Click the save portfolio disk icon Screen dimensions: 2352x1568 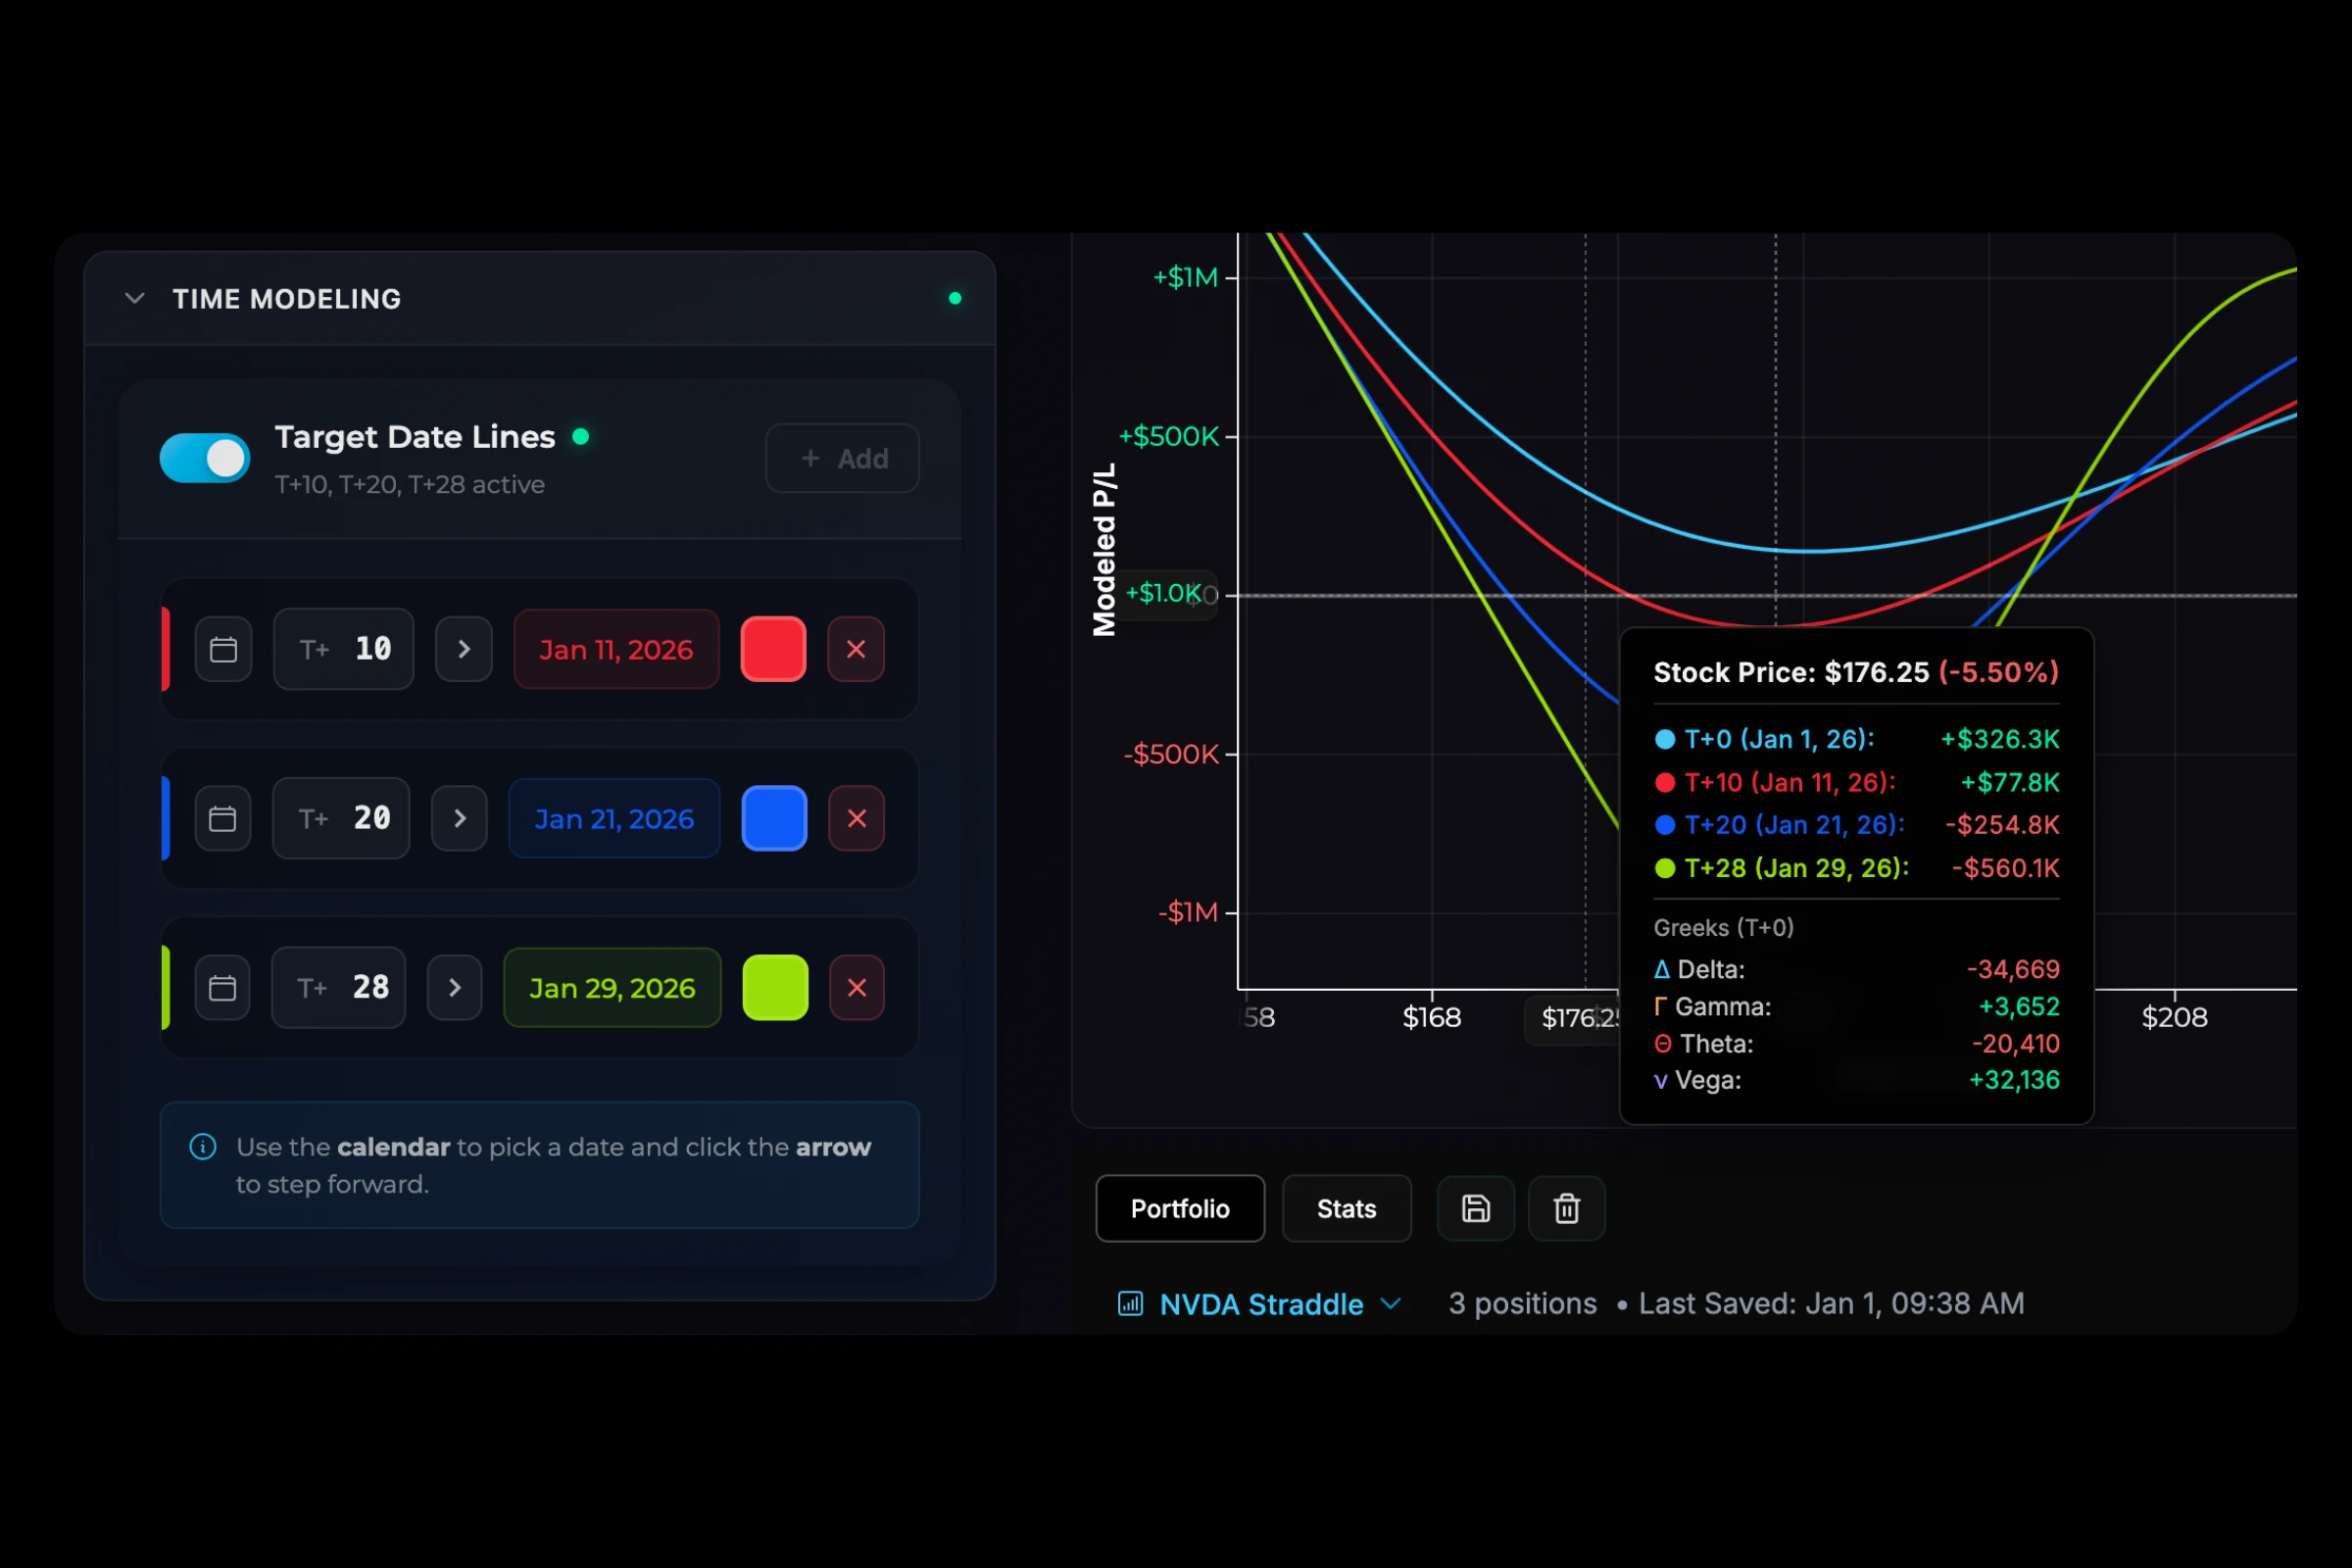(1475, 1208)
